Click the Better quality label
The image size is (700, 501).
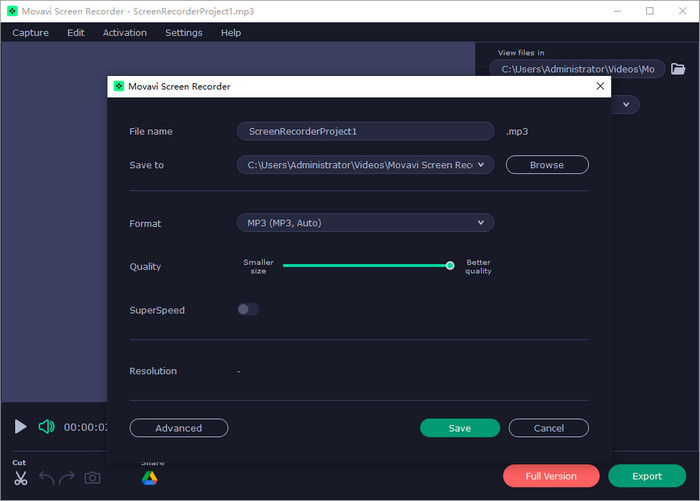(x=478, y=267)
